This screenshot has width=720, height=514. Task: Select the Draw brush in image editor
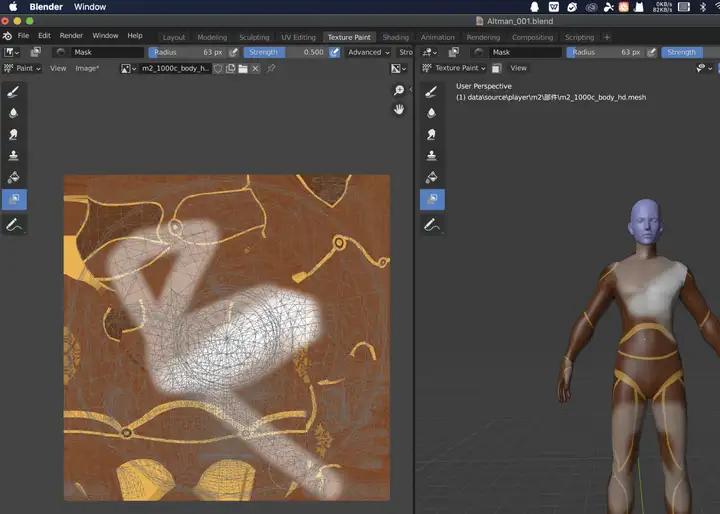click(x=15, y=91)
